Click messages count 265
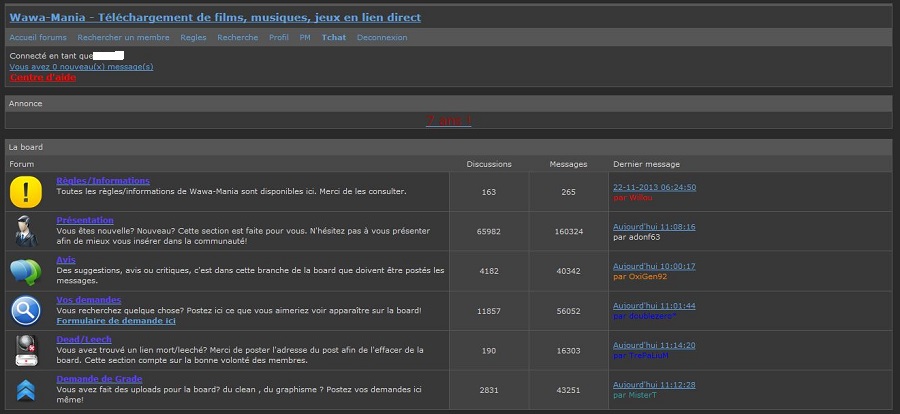 (x=568, y=192)
